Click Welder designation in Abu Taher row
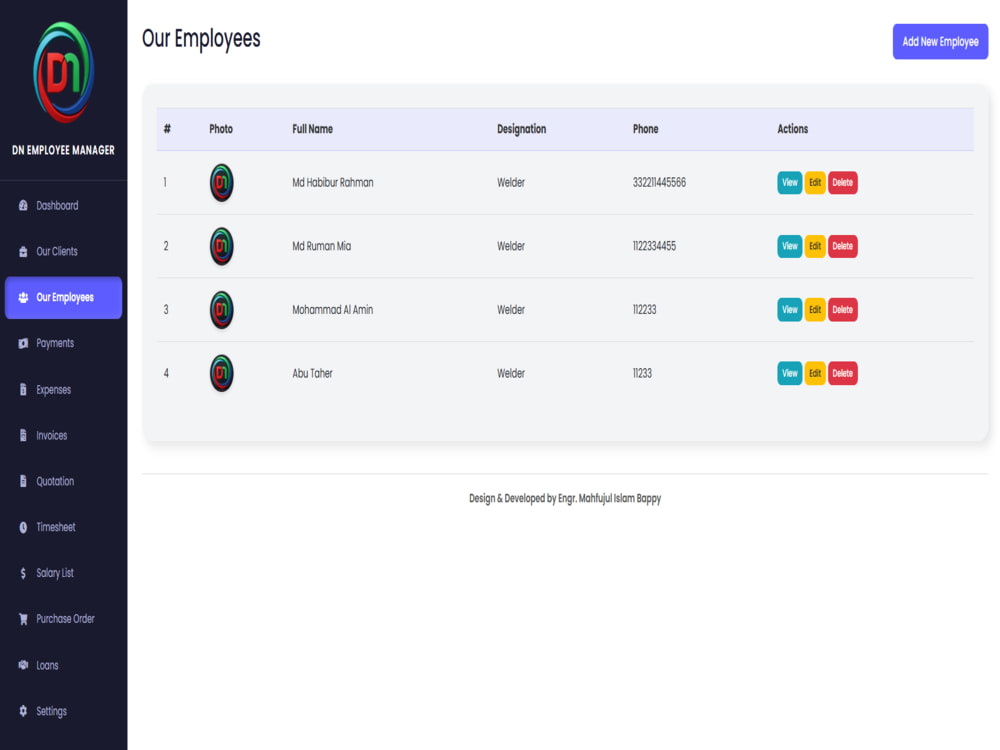This screenshot has width=1000, height=750. click(511, 373)
